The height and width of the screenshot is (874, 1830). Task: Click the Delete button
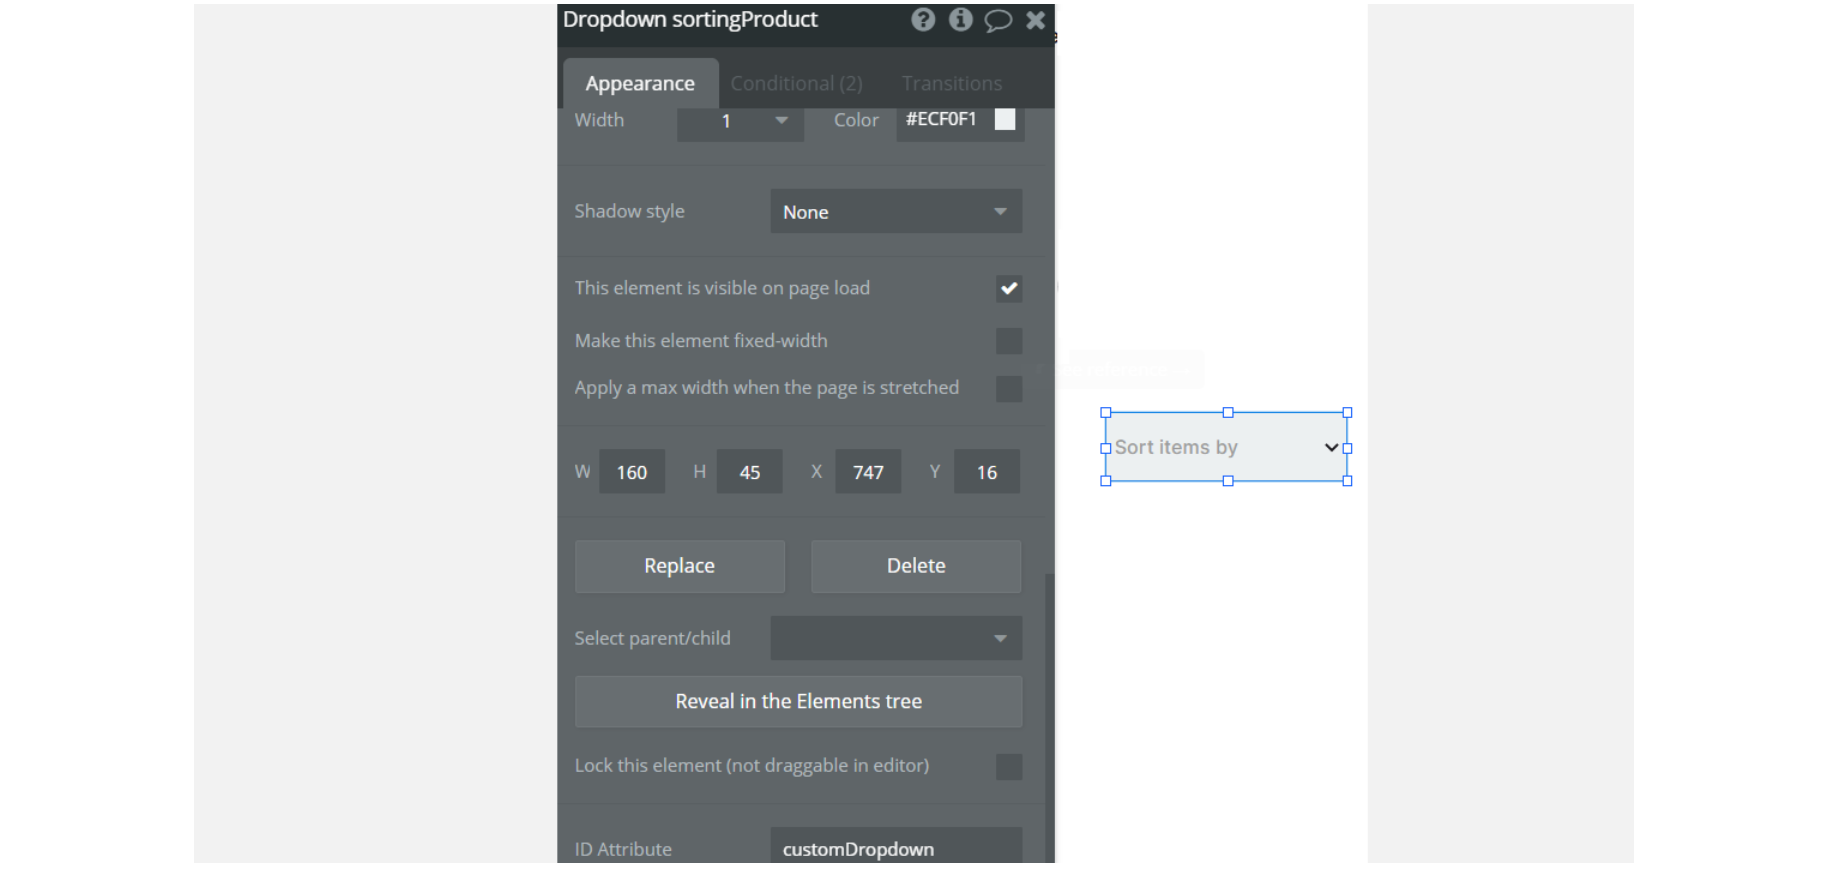pyautogui.click(x=916, y=566)
